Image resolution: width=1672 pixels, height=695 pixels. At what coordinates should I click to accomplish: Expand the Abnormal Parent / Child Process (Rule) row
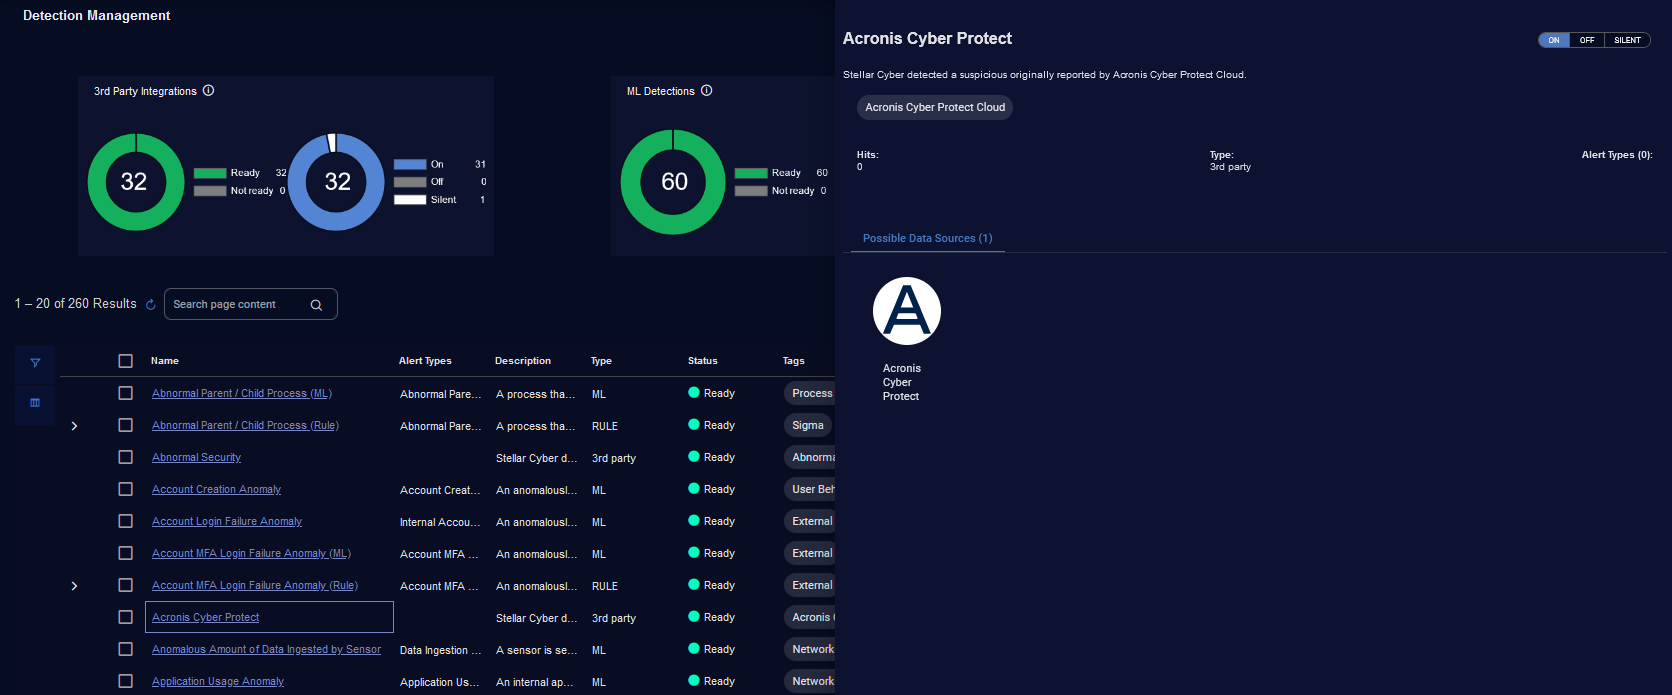tap(74, 426)
